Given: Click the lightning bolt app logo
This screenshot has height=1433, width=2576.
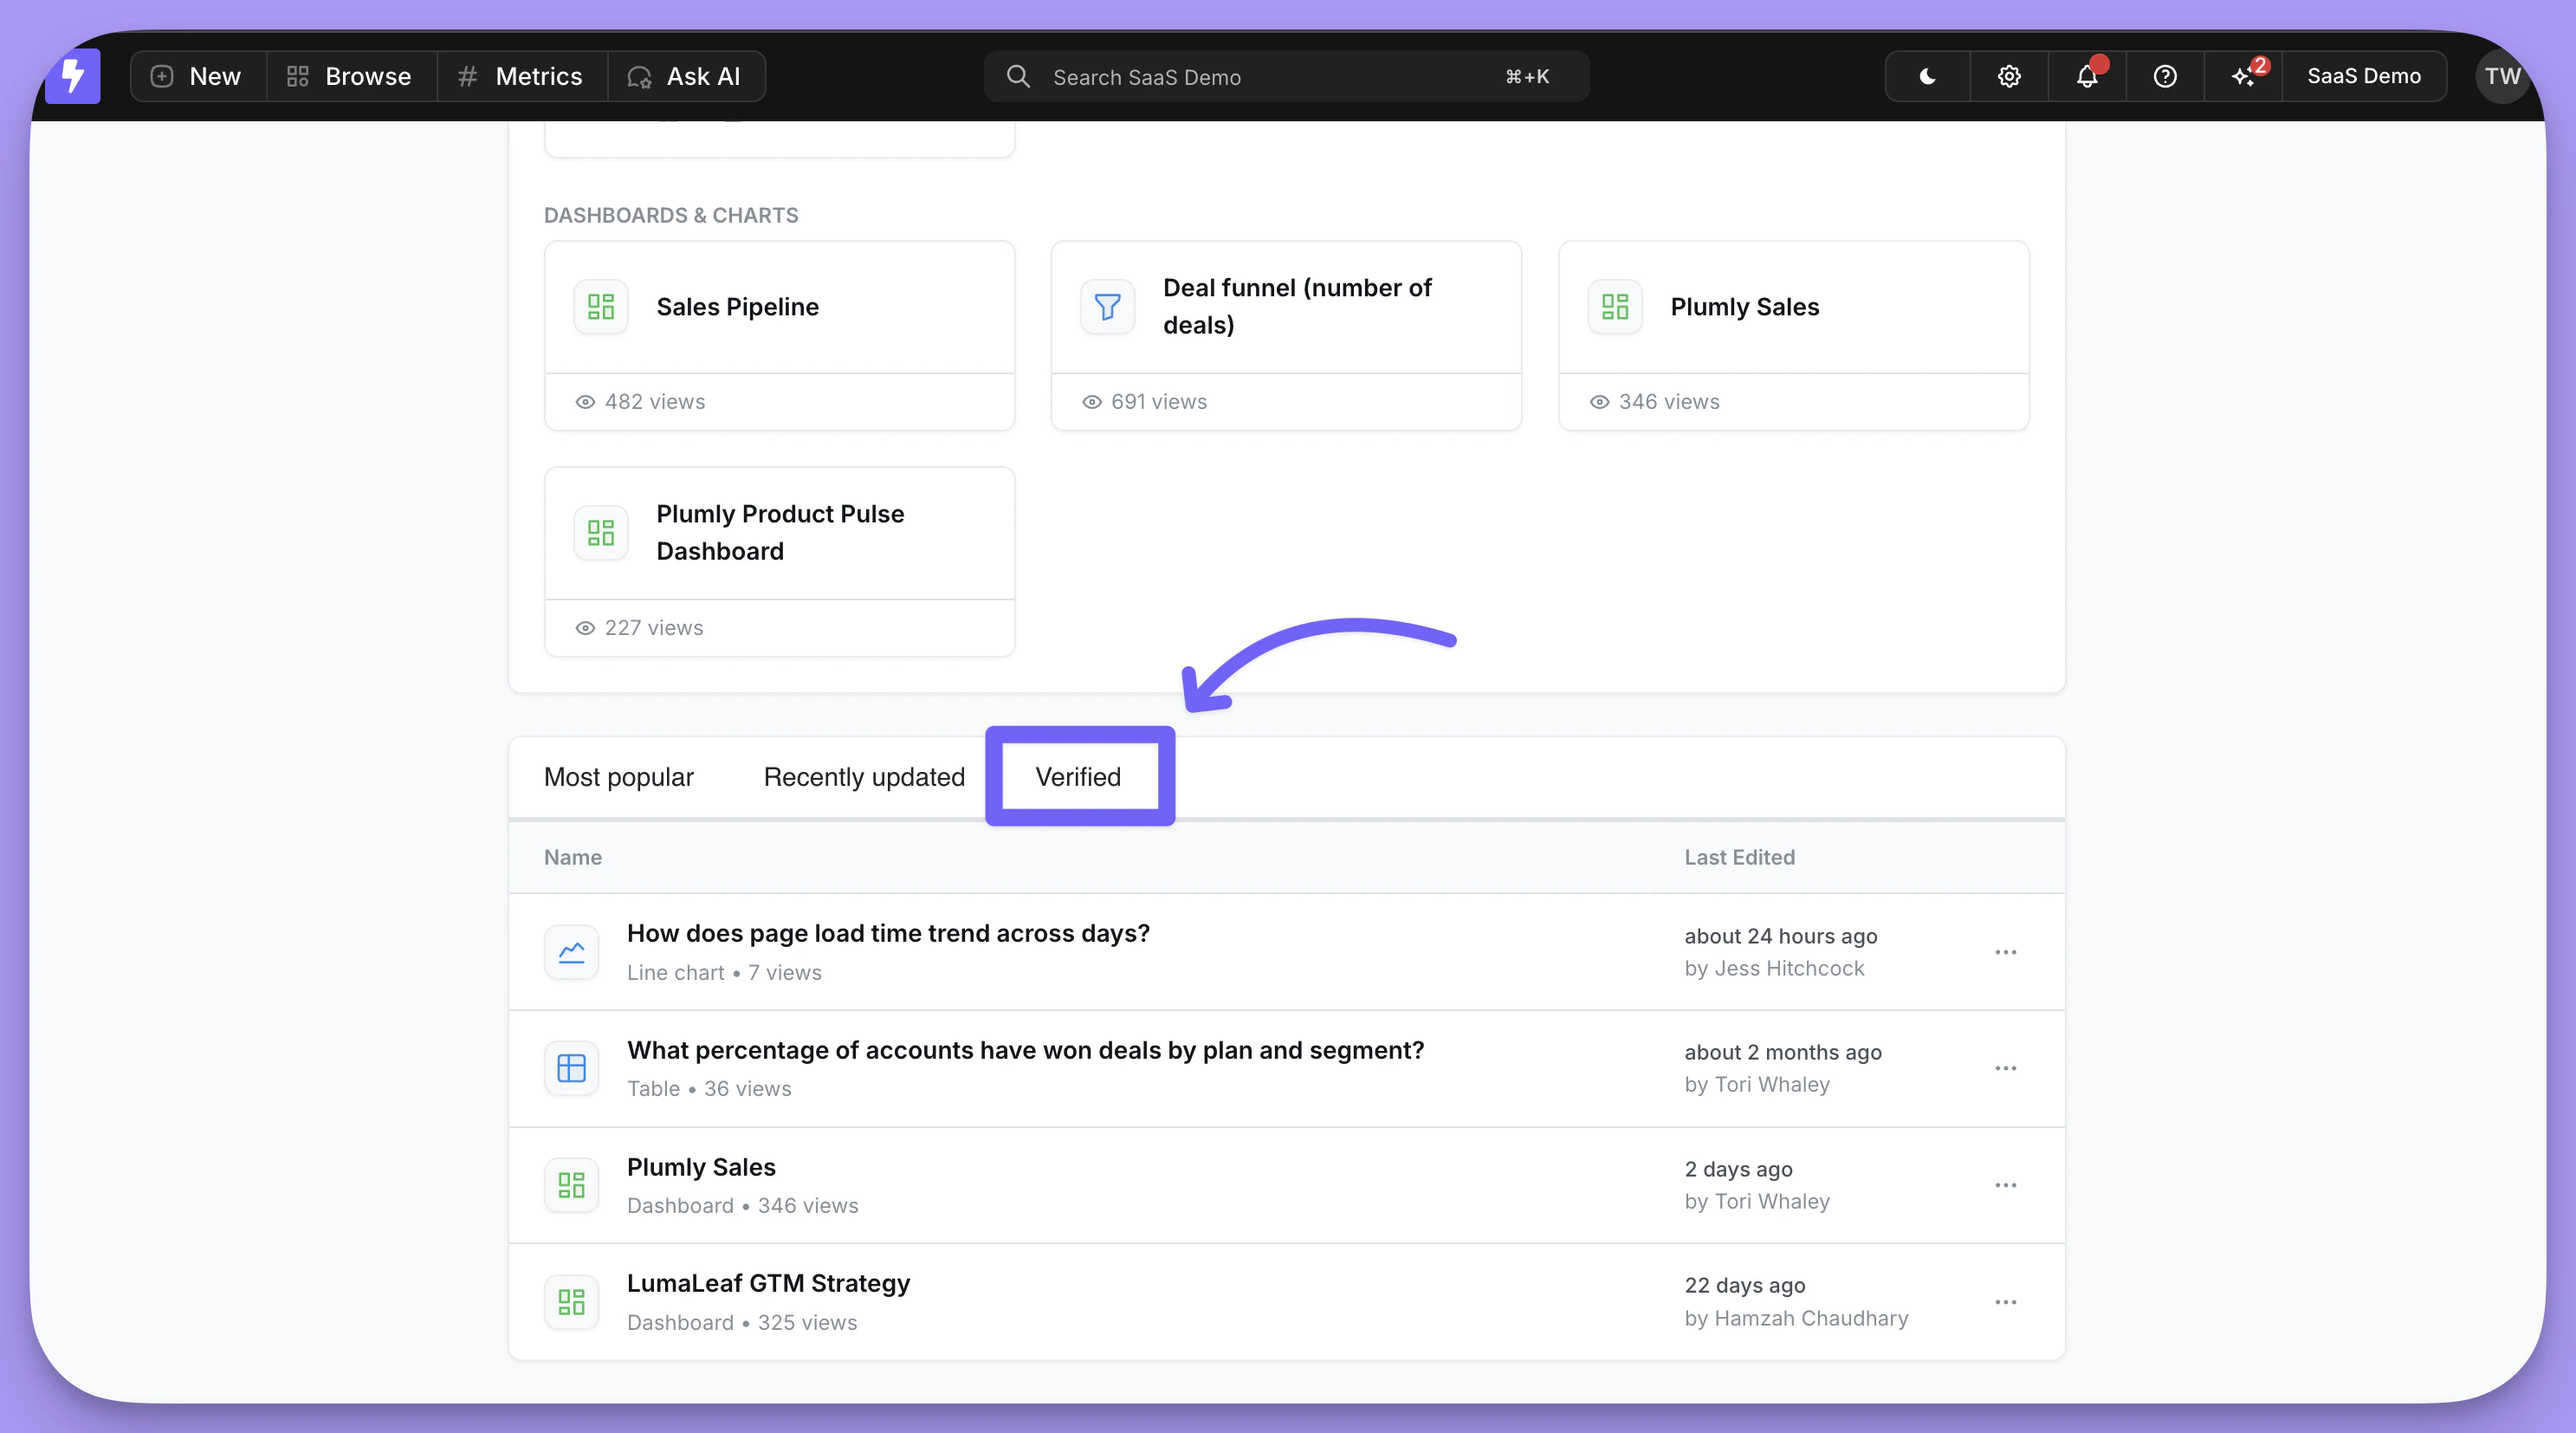Looking at the screenshot, I should click(73, 76).
